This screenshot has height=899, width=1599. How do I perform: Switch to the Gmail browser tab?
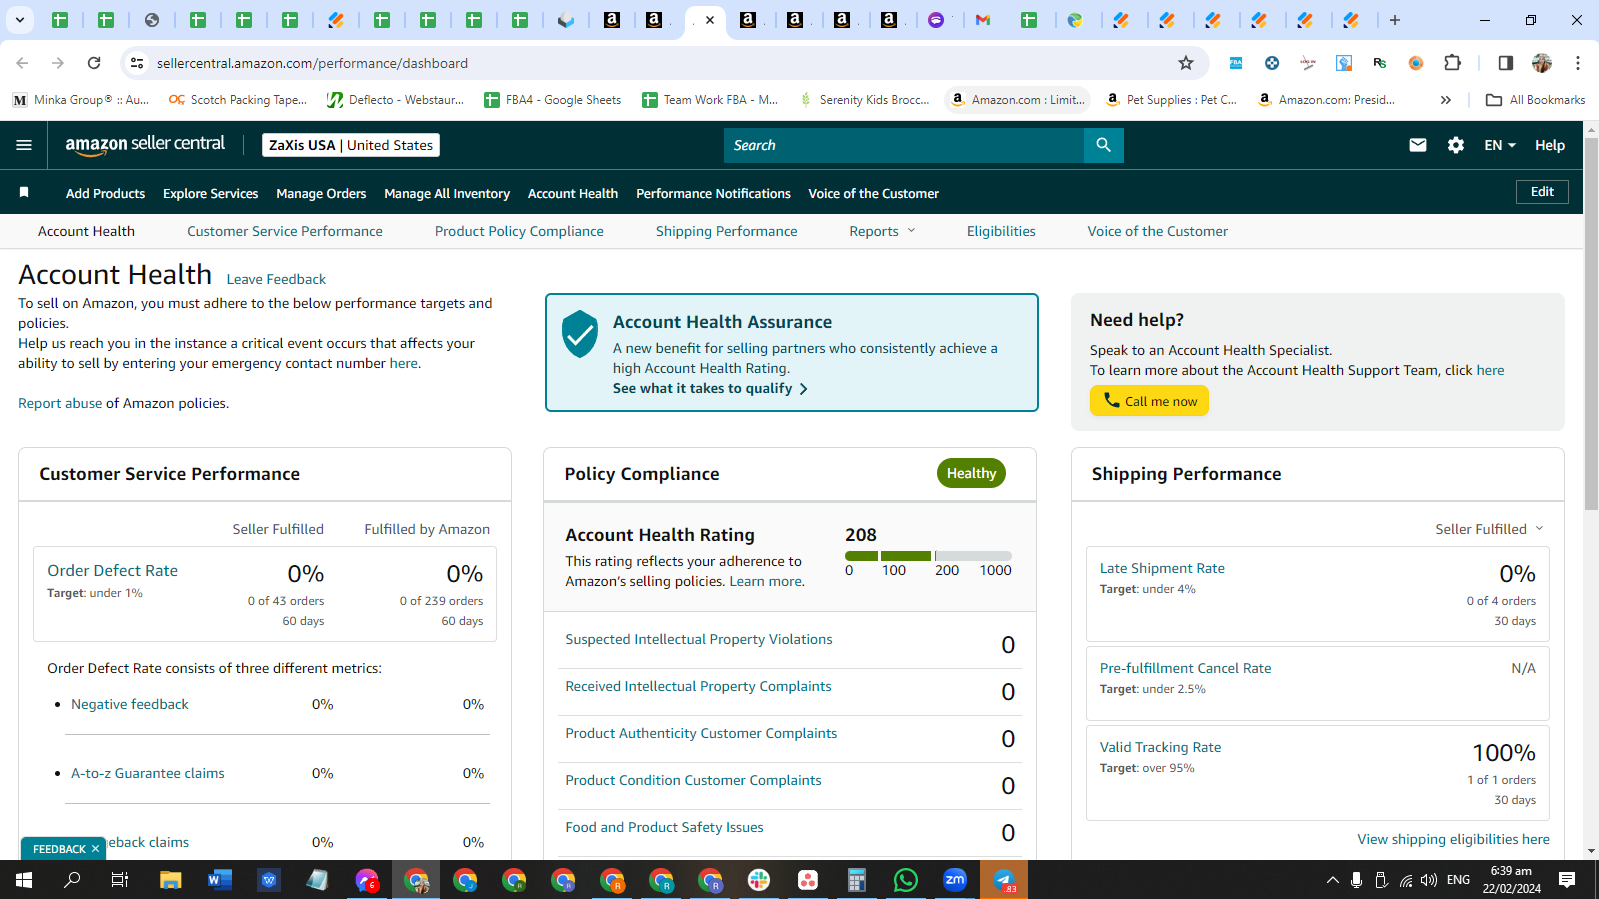pos(983,20)
